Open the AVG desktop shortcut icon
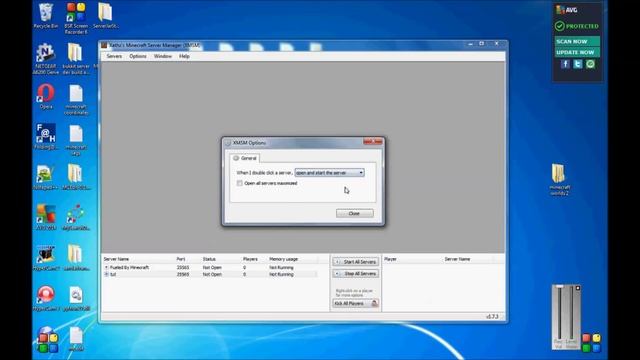Screen dimensions: 640x360 click(x=46, y=218)
